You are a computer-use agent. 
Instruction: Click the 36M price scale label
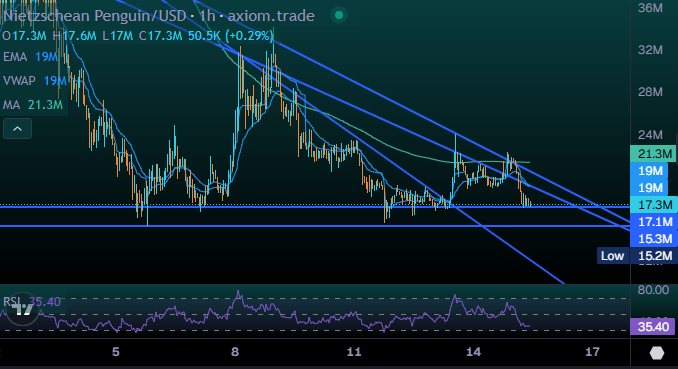tap(650, 8)
